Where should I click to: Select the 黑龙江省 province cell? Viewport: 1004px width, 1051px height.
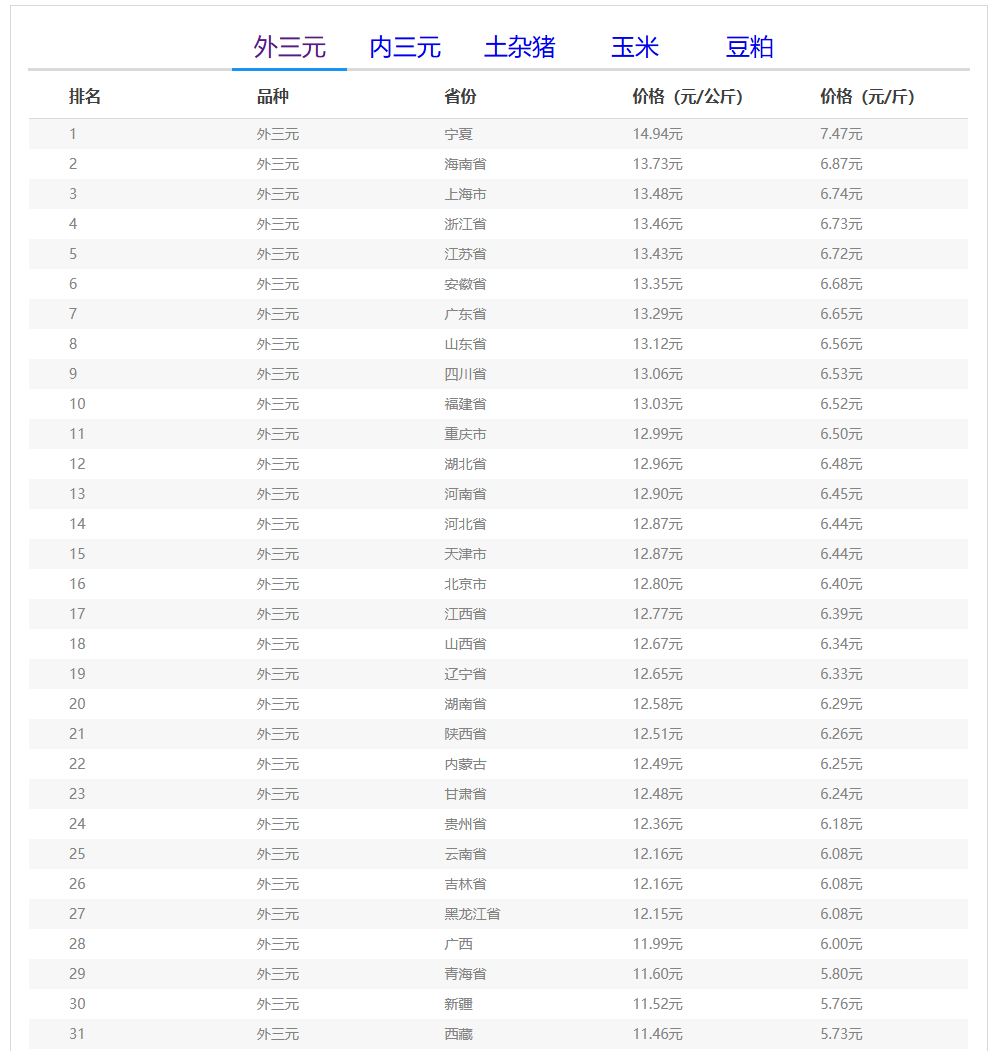[472, 914]
